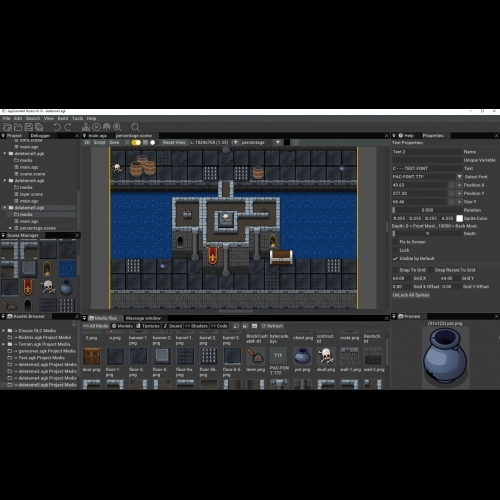
Task: Click the PAC-FONT.TTF file icon
Action: [x=279, y=355]
